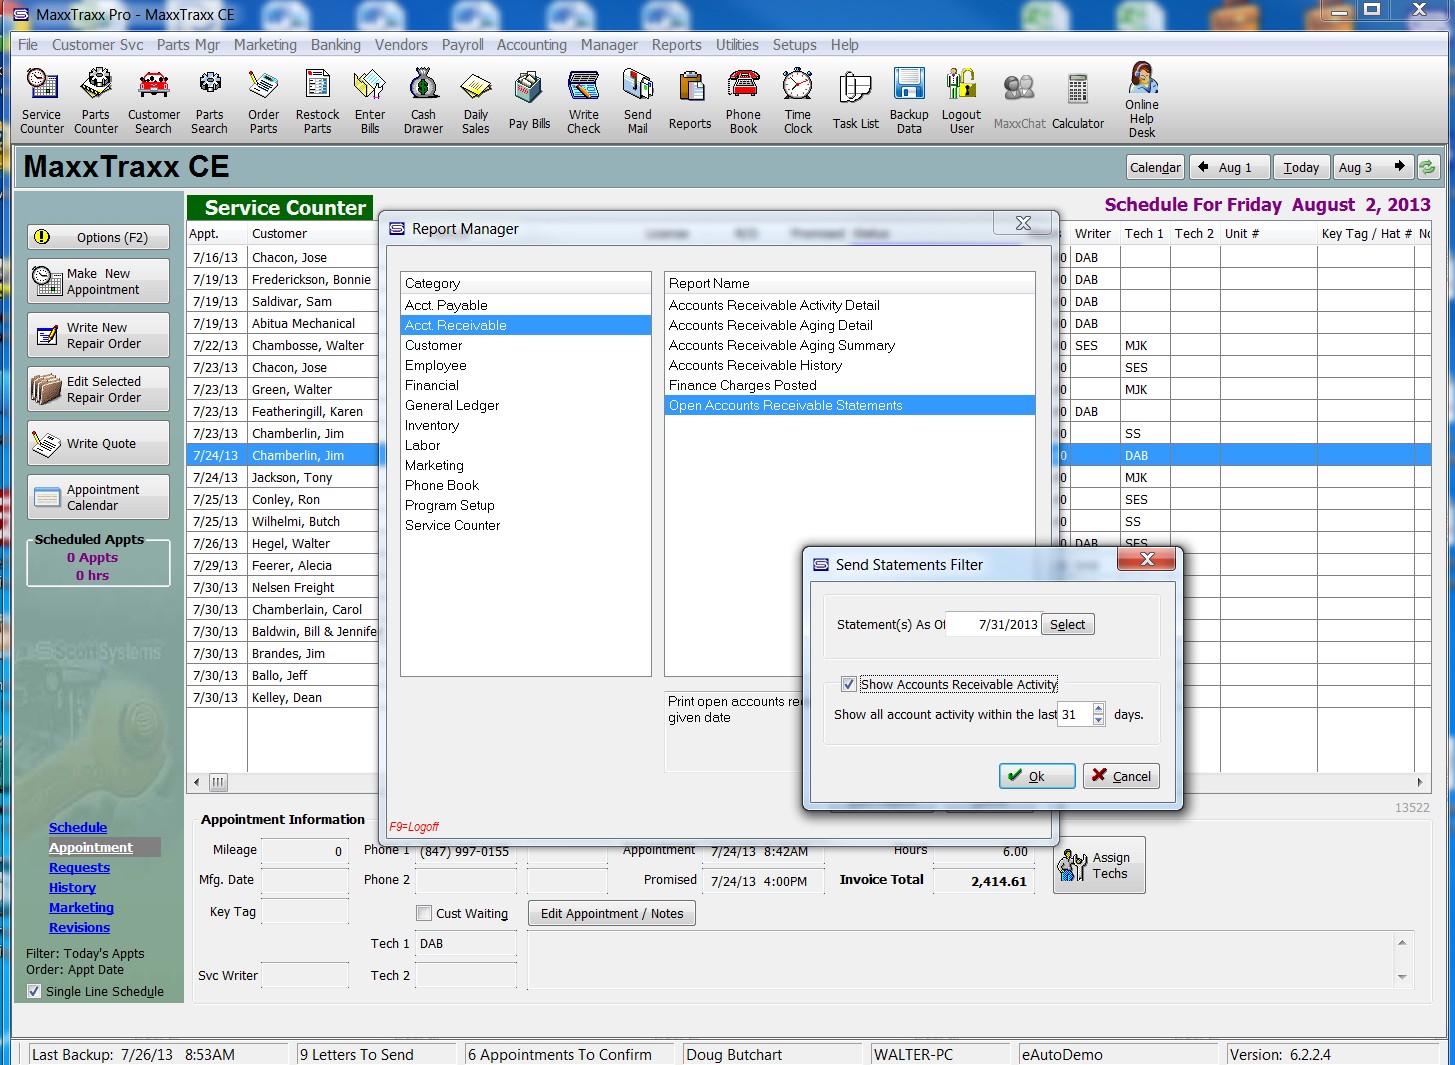Open Restock Parts tool

tap(318, 100)
